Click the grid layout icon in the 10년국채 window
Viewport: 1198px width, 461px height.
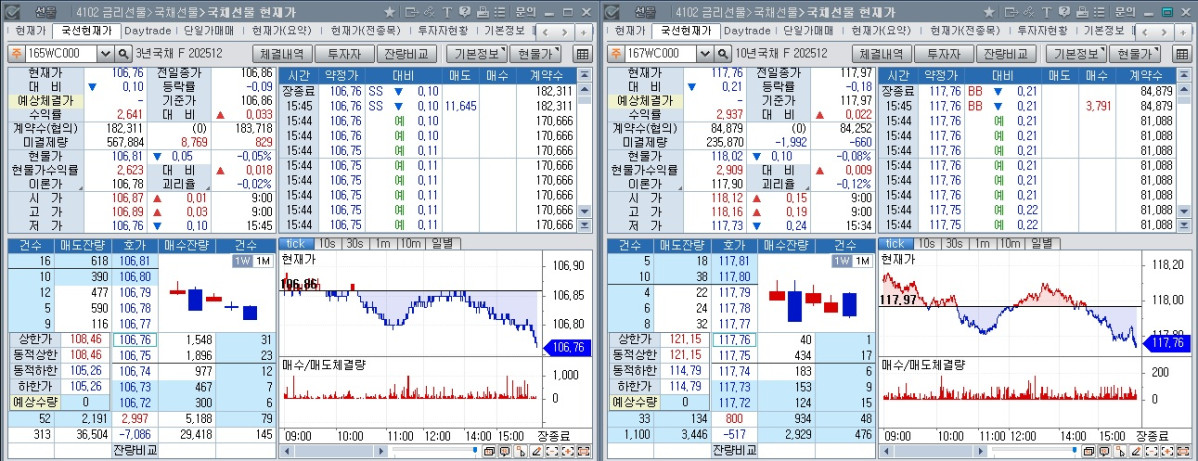(x=1181, y=54)
